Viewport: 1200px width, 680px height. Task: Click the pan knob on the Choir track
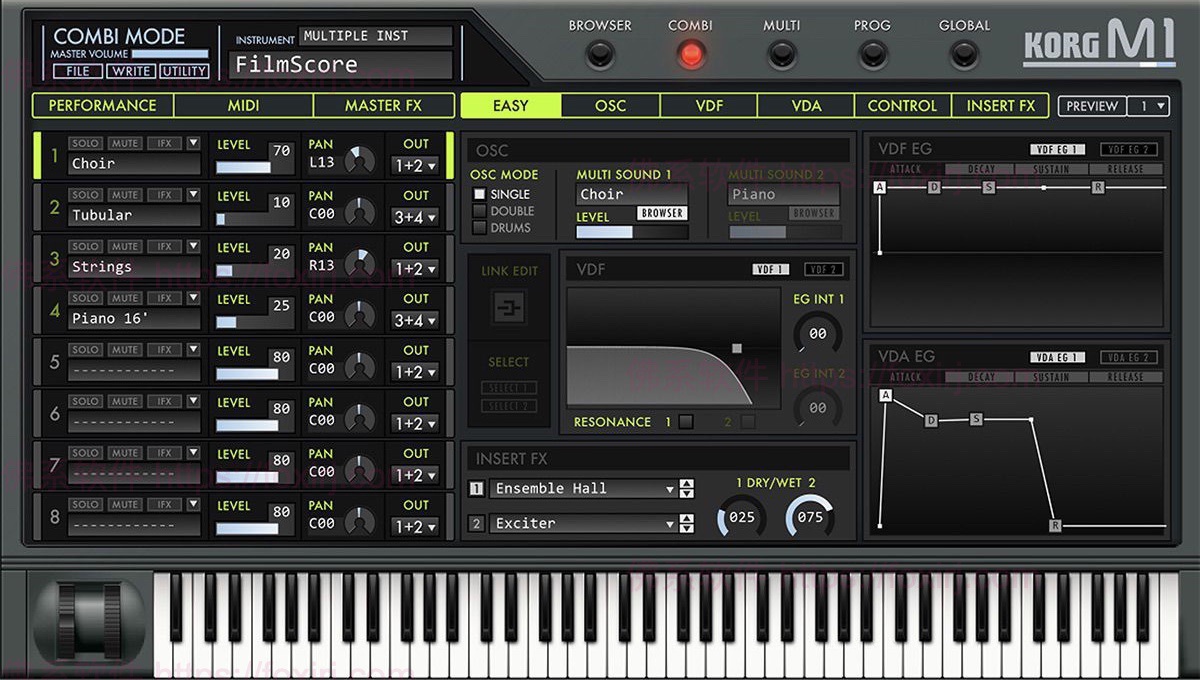[360, 160]
